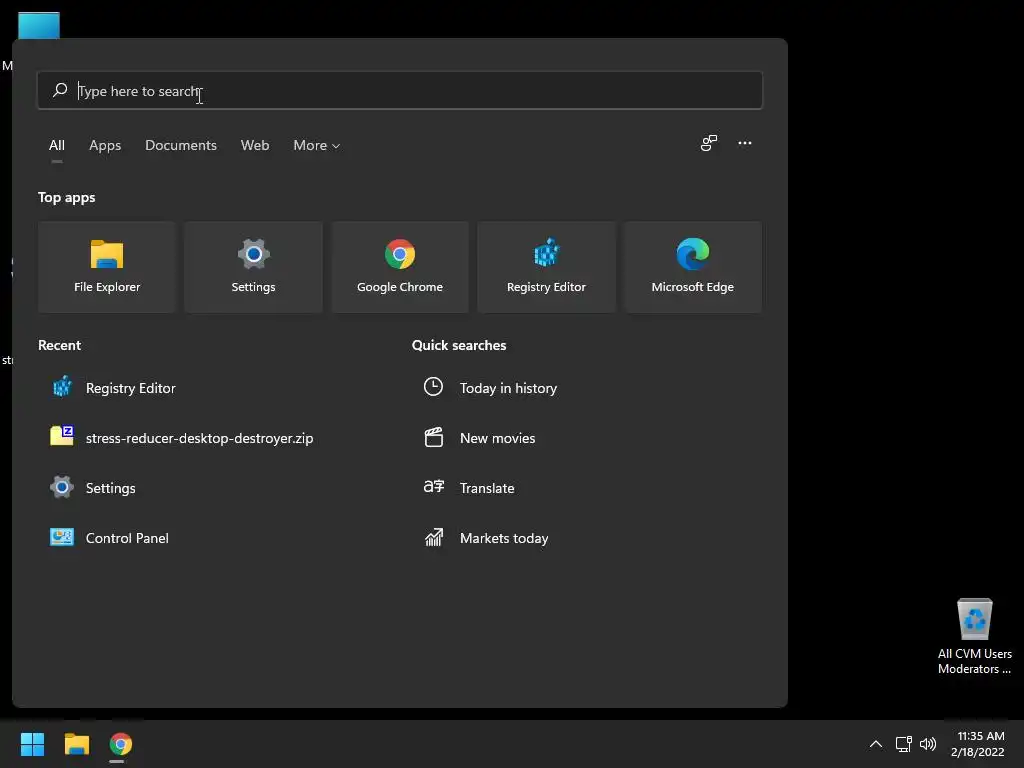Click the clapperboard icon beside New movies

point(434,437)
